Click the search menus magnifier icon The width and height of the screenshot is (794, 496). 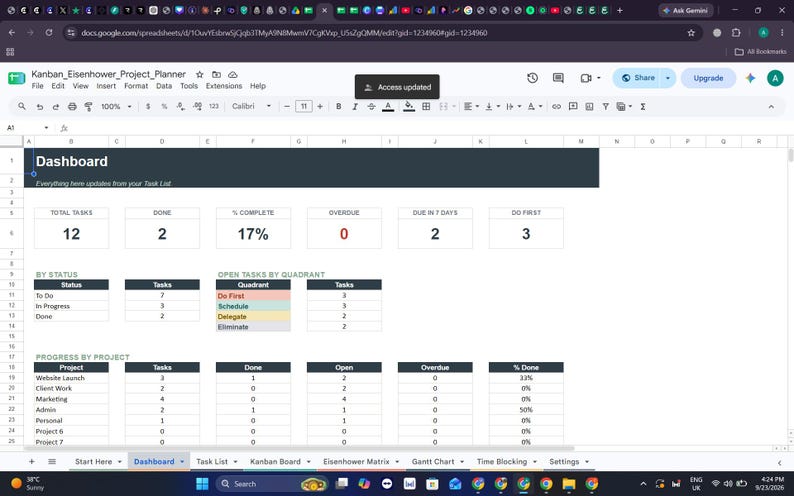tap(22, 106)
